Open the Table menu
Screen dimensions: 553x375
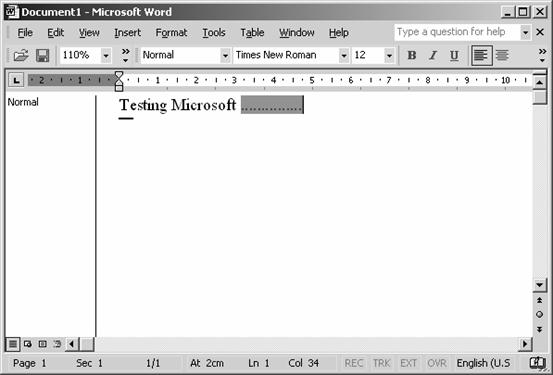tap(252, 33)
